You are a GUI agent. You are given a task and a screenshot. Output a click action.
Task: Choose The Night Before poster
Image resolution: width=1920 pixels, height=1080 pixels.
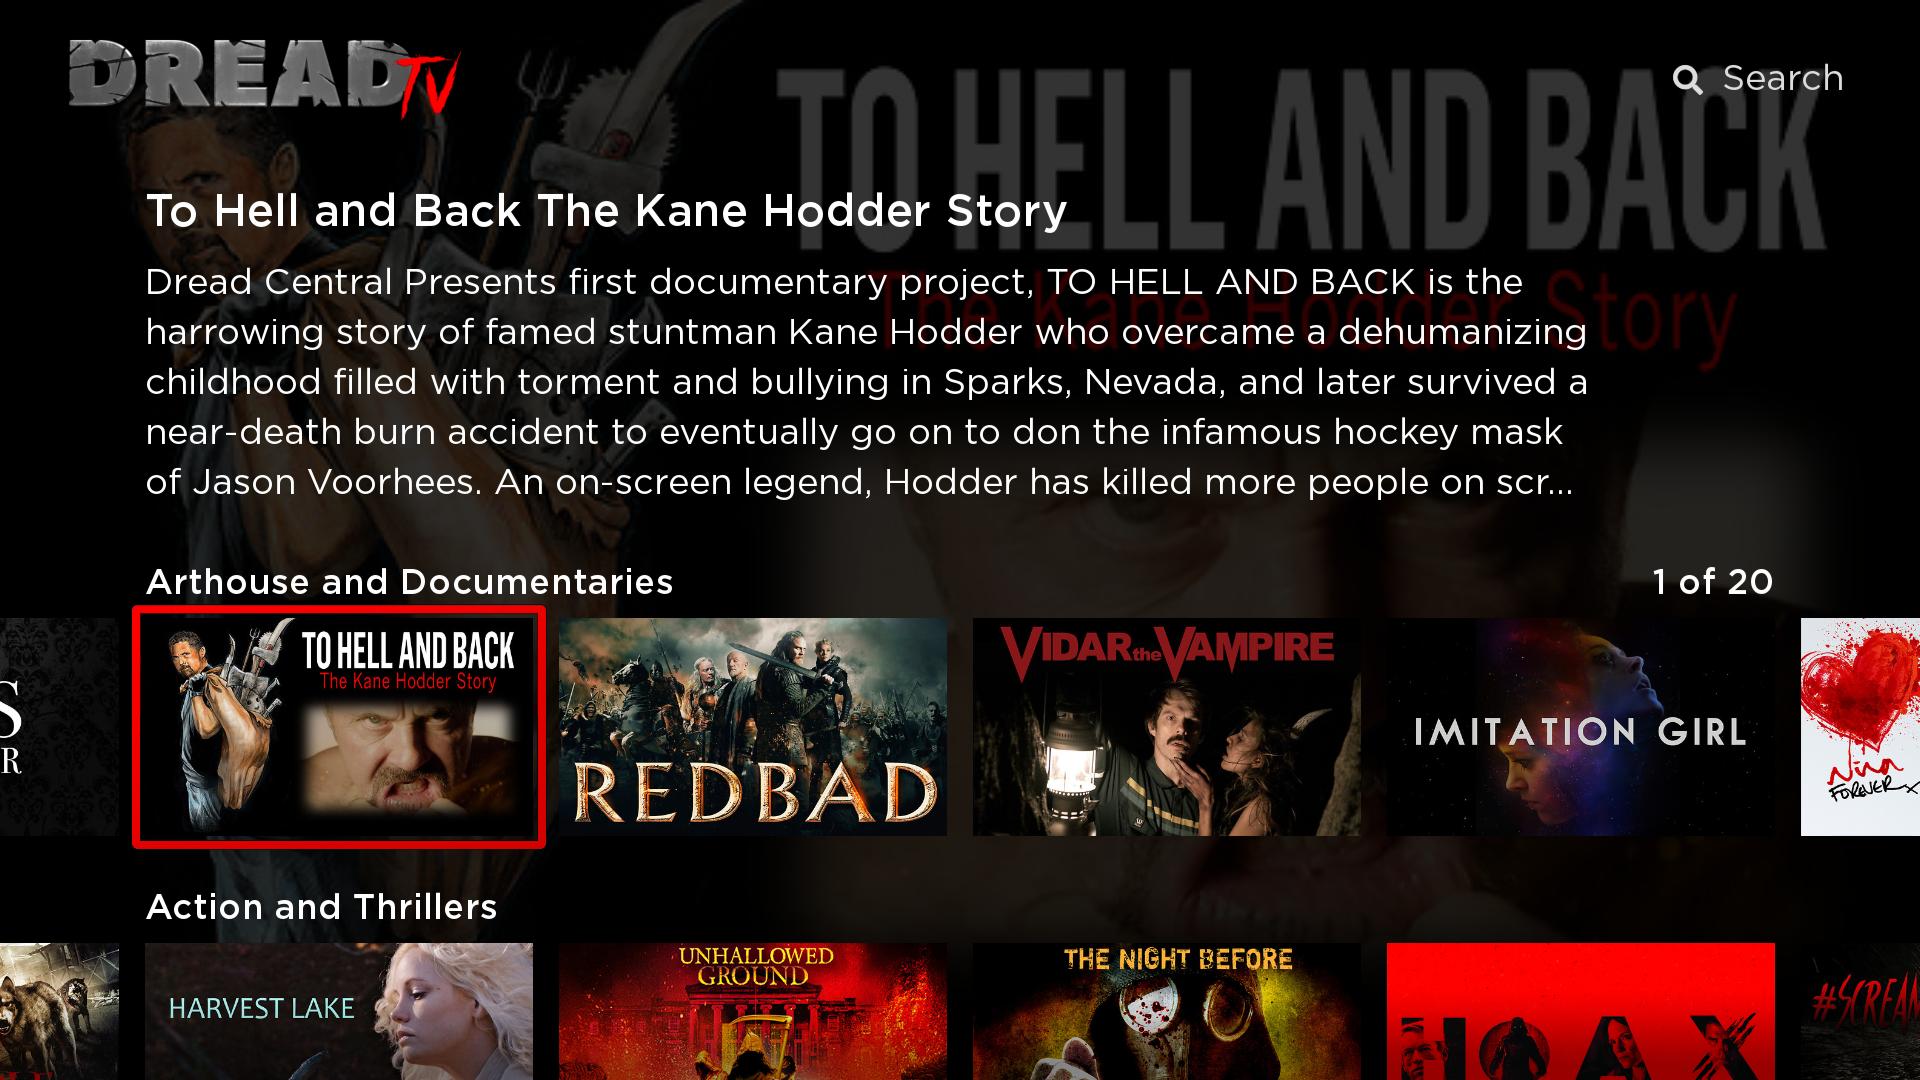pyautogui.click(x=1167, y=1011)
